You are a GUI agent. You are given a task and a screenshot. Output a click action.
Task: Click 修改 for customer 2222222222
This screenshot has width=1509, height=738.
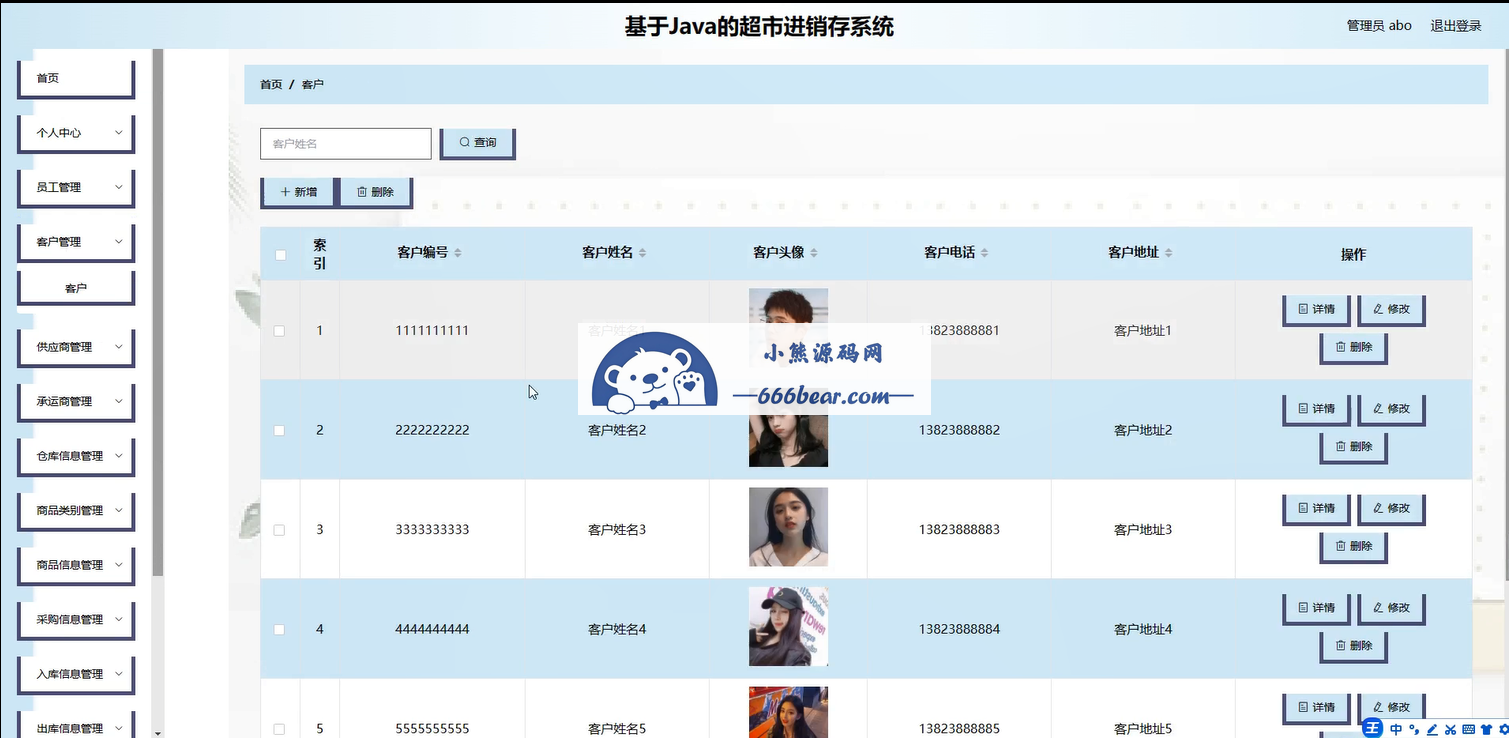(1391, 409)
